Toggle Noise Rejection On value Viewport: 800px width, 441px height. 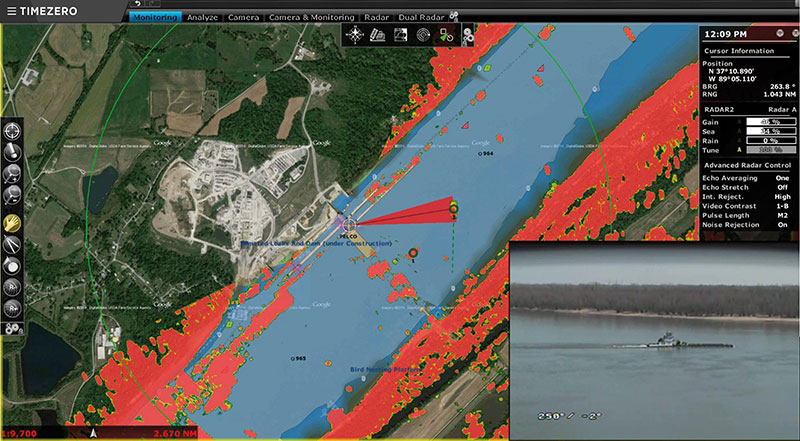click(x=783, y=225)
